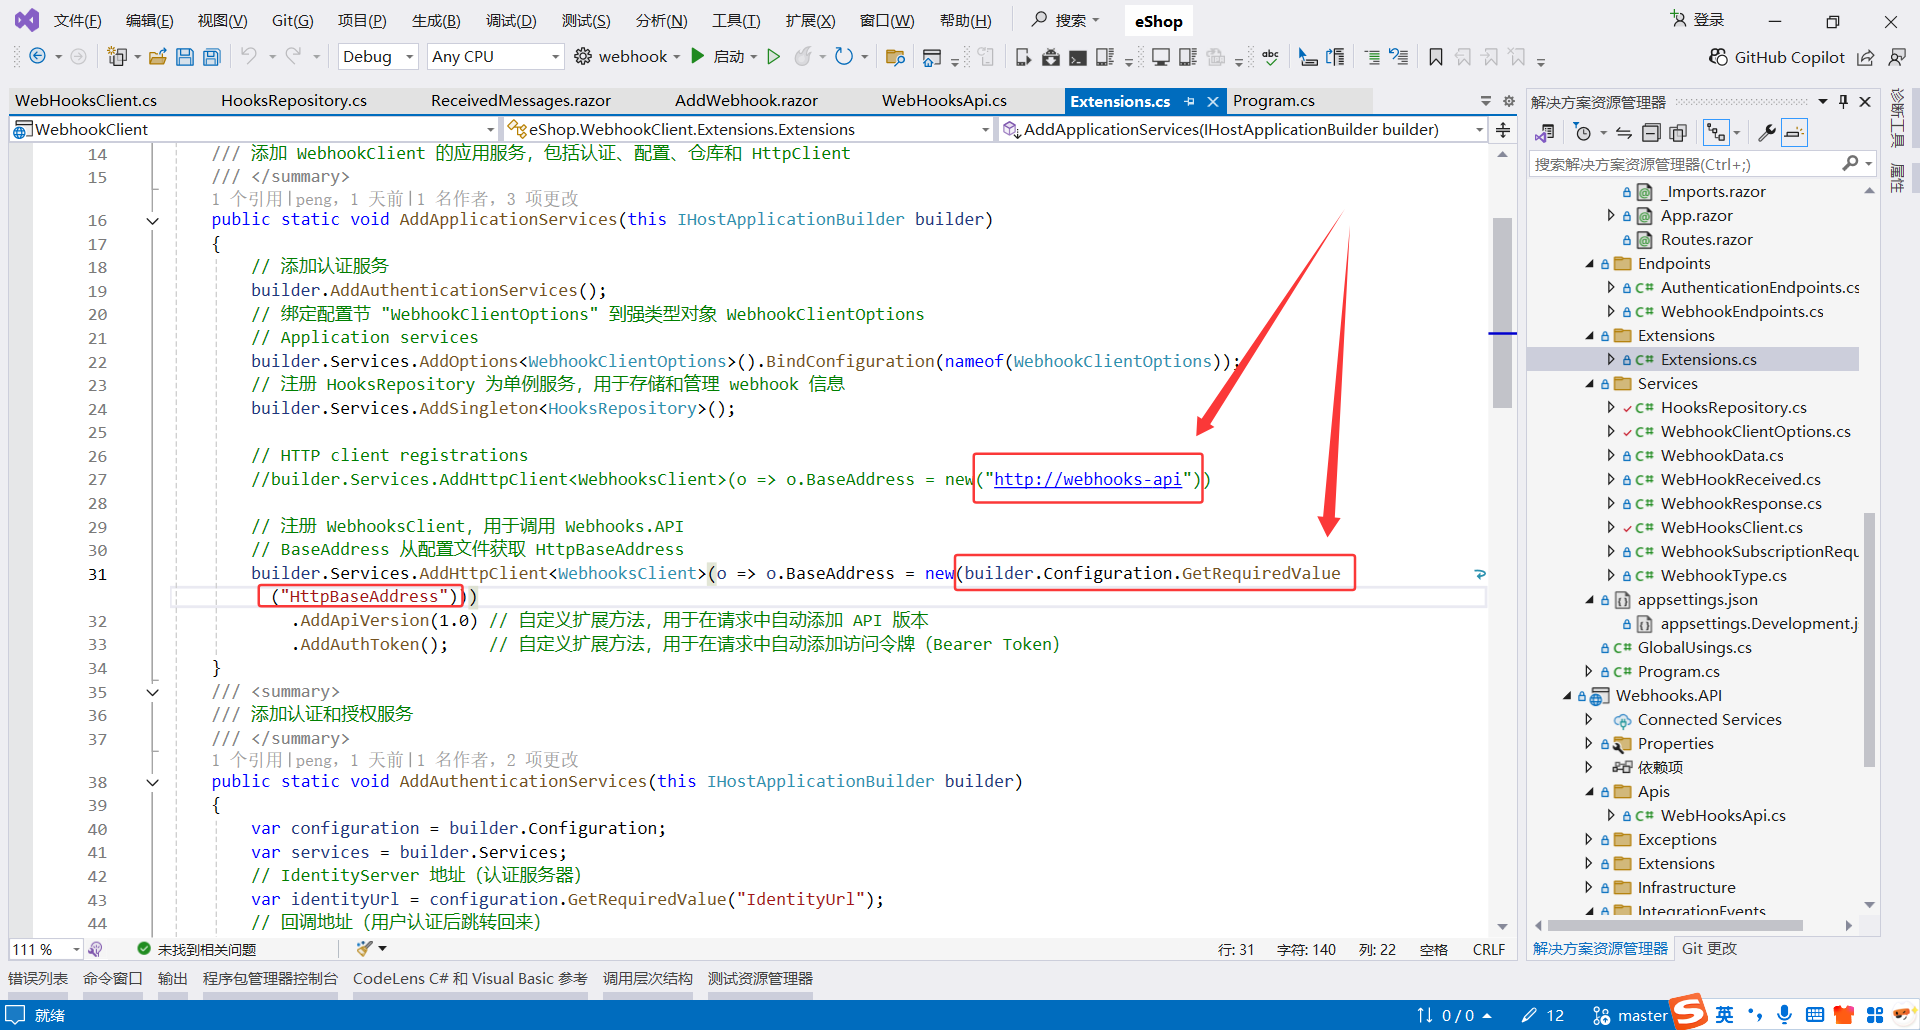The width and height of the screenshot is (1920, 1030).
Task: Click the Show All Files icon in Solution Explorer
Action: [x=1678, y=133]
